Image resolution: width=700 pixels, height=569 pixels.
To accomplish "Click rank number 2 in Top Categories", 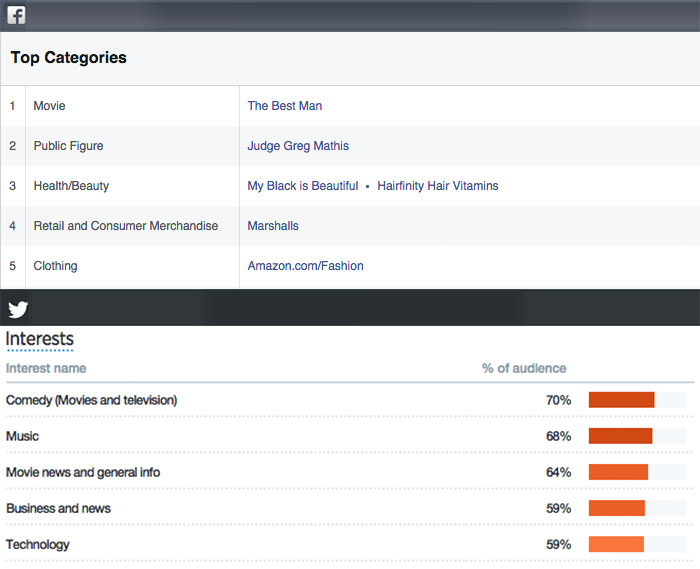I will coord(12,146).
